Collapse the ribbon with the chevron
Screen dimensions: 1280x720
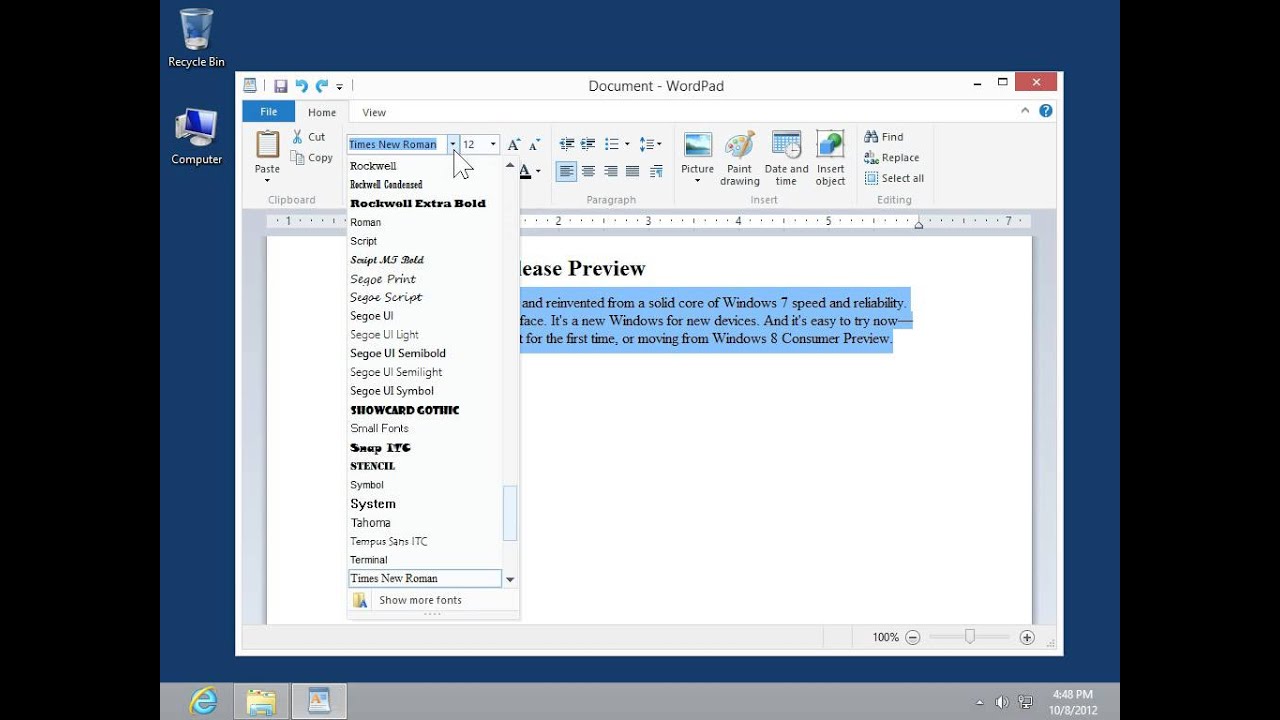(1025, 111)
